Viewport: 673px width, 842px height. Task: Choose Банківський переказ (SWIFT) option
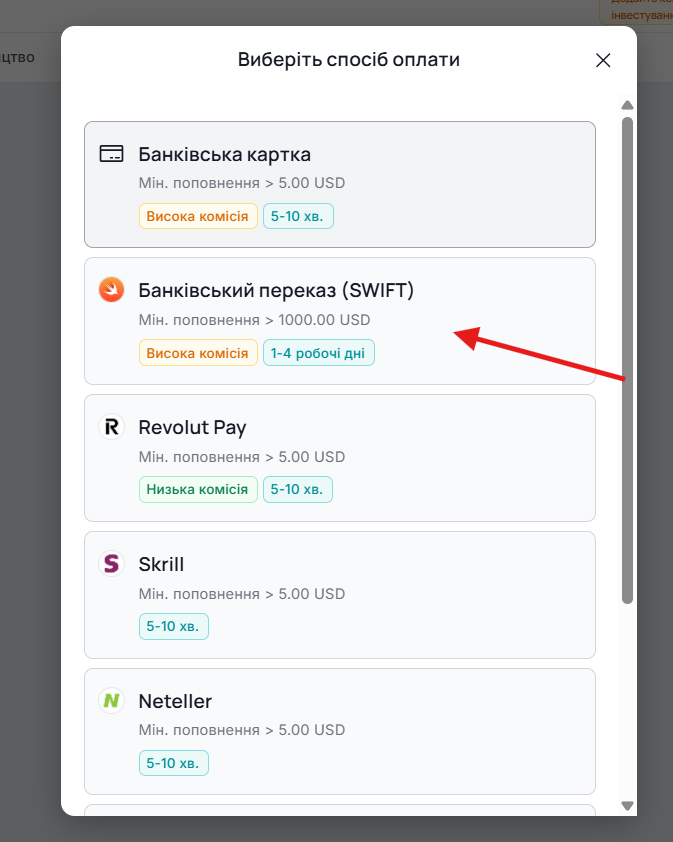pyautogui.click(x=339, y=321)
